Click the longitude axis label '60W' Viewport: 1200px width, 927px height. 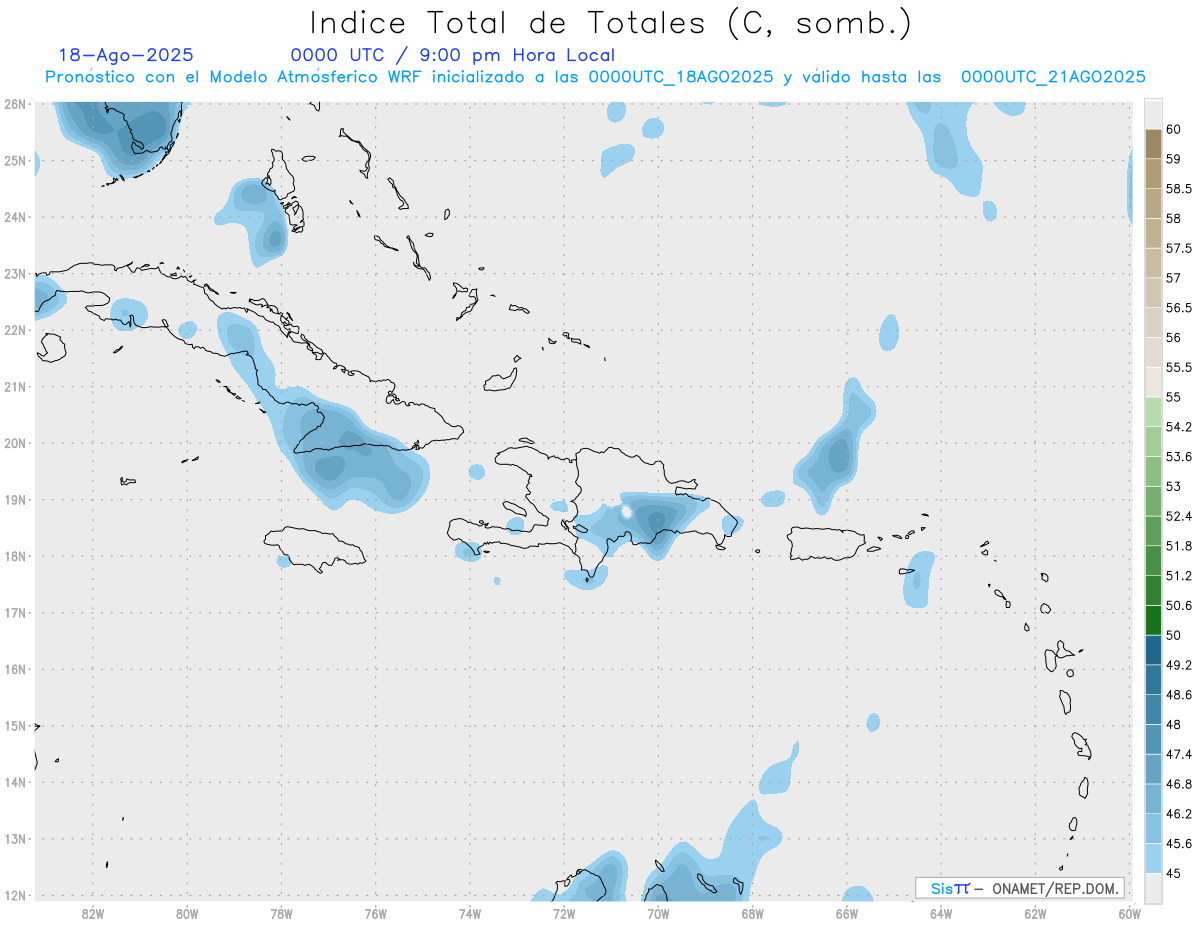1129,913
